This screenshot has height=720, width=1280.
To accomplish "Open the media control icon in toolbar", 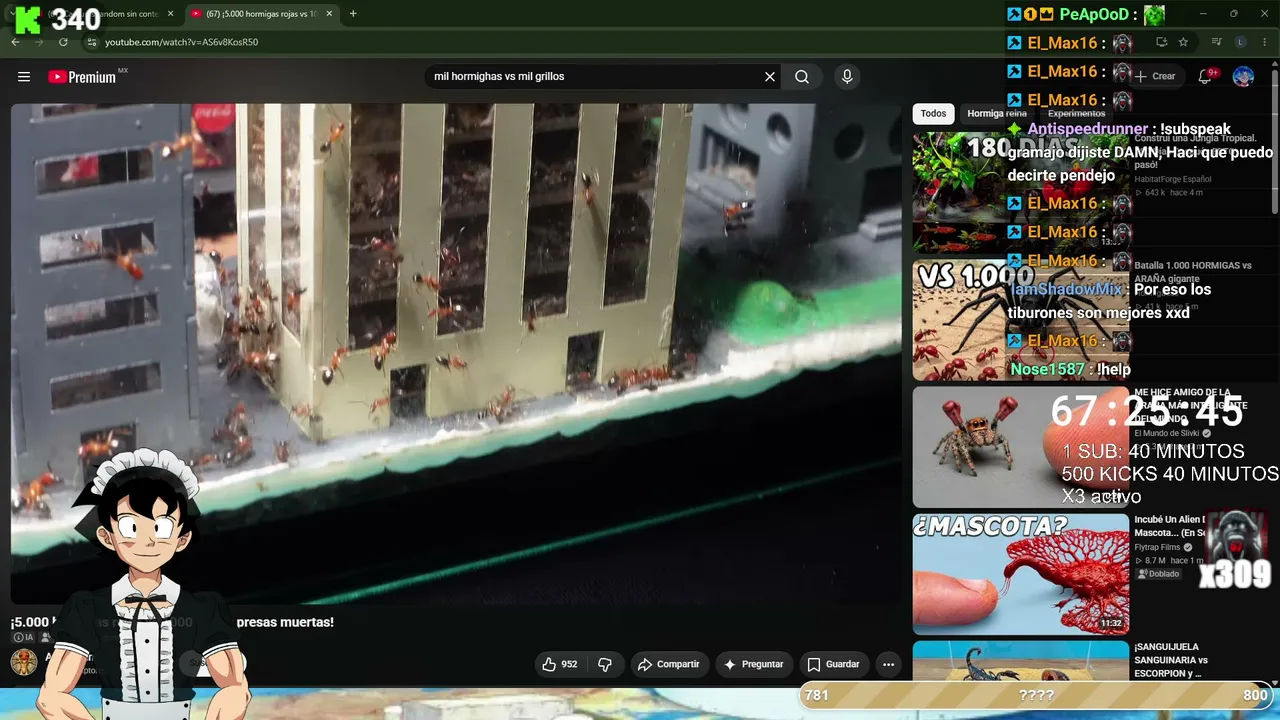I will (1217, 42).
